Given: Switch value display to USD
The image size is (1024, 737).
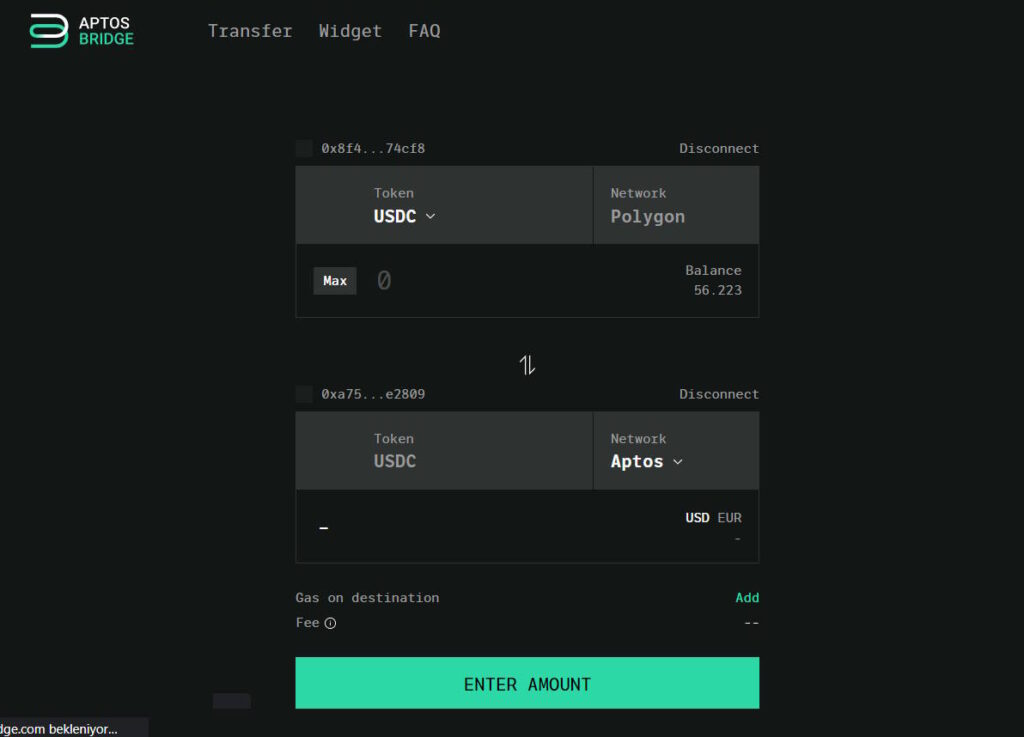Looking at the screenshot, I should pos(697,518).
